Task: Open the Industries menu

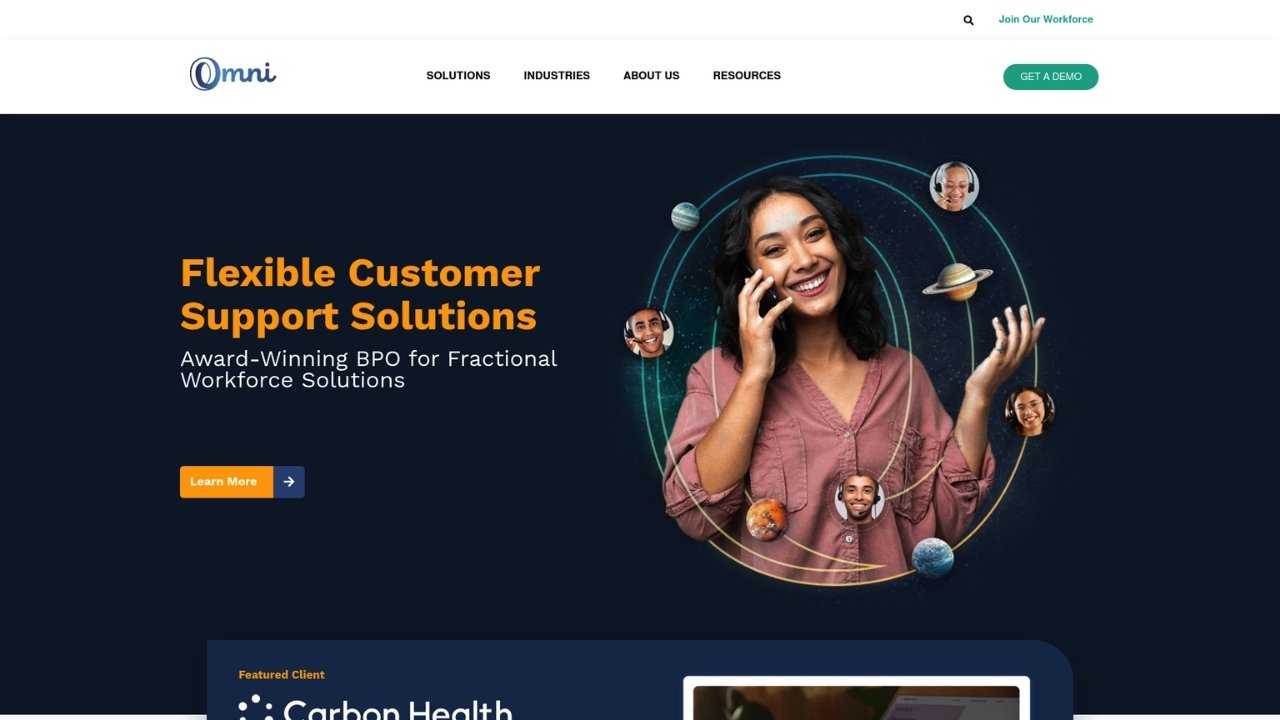Action: click(x=557, y=76)
